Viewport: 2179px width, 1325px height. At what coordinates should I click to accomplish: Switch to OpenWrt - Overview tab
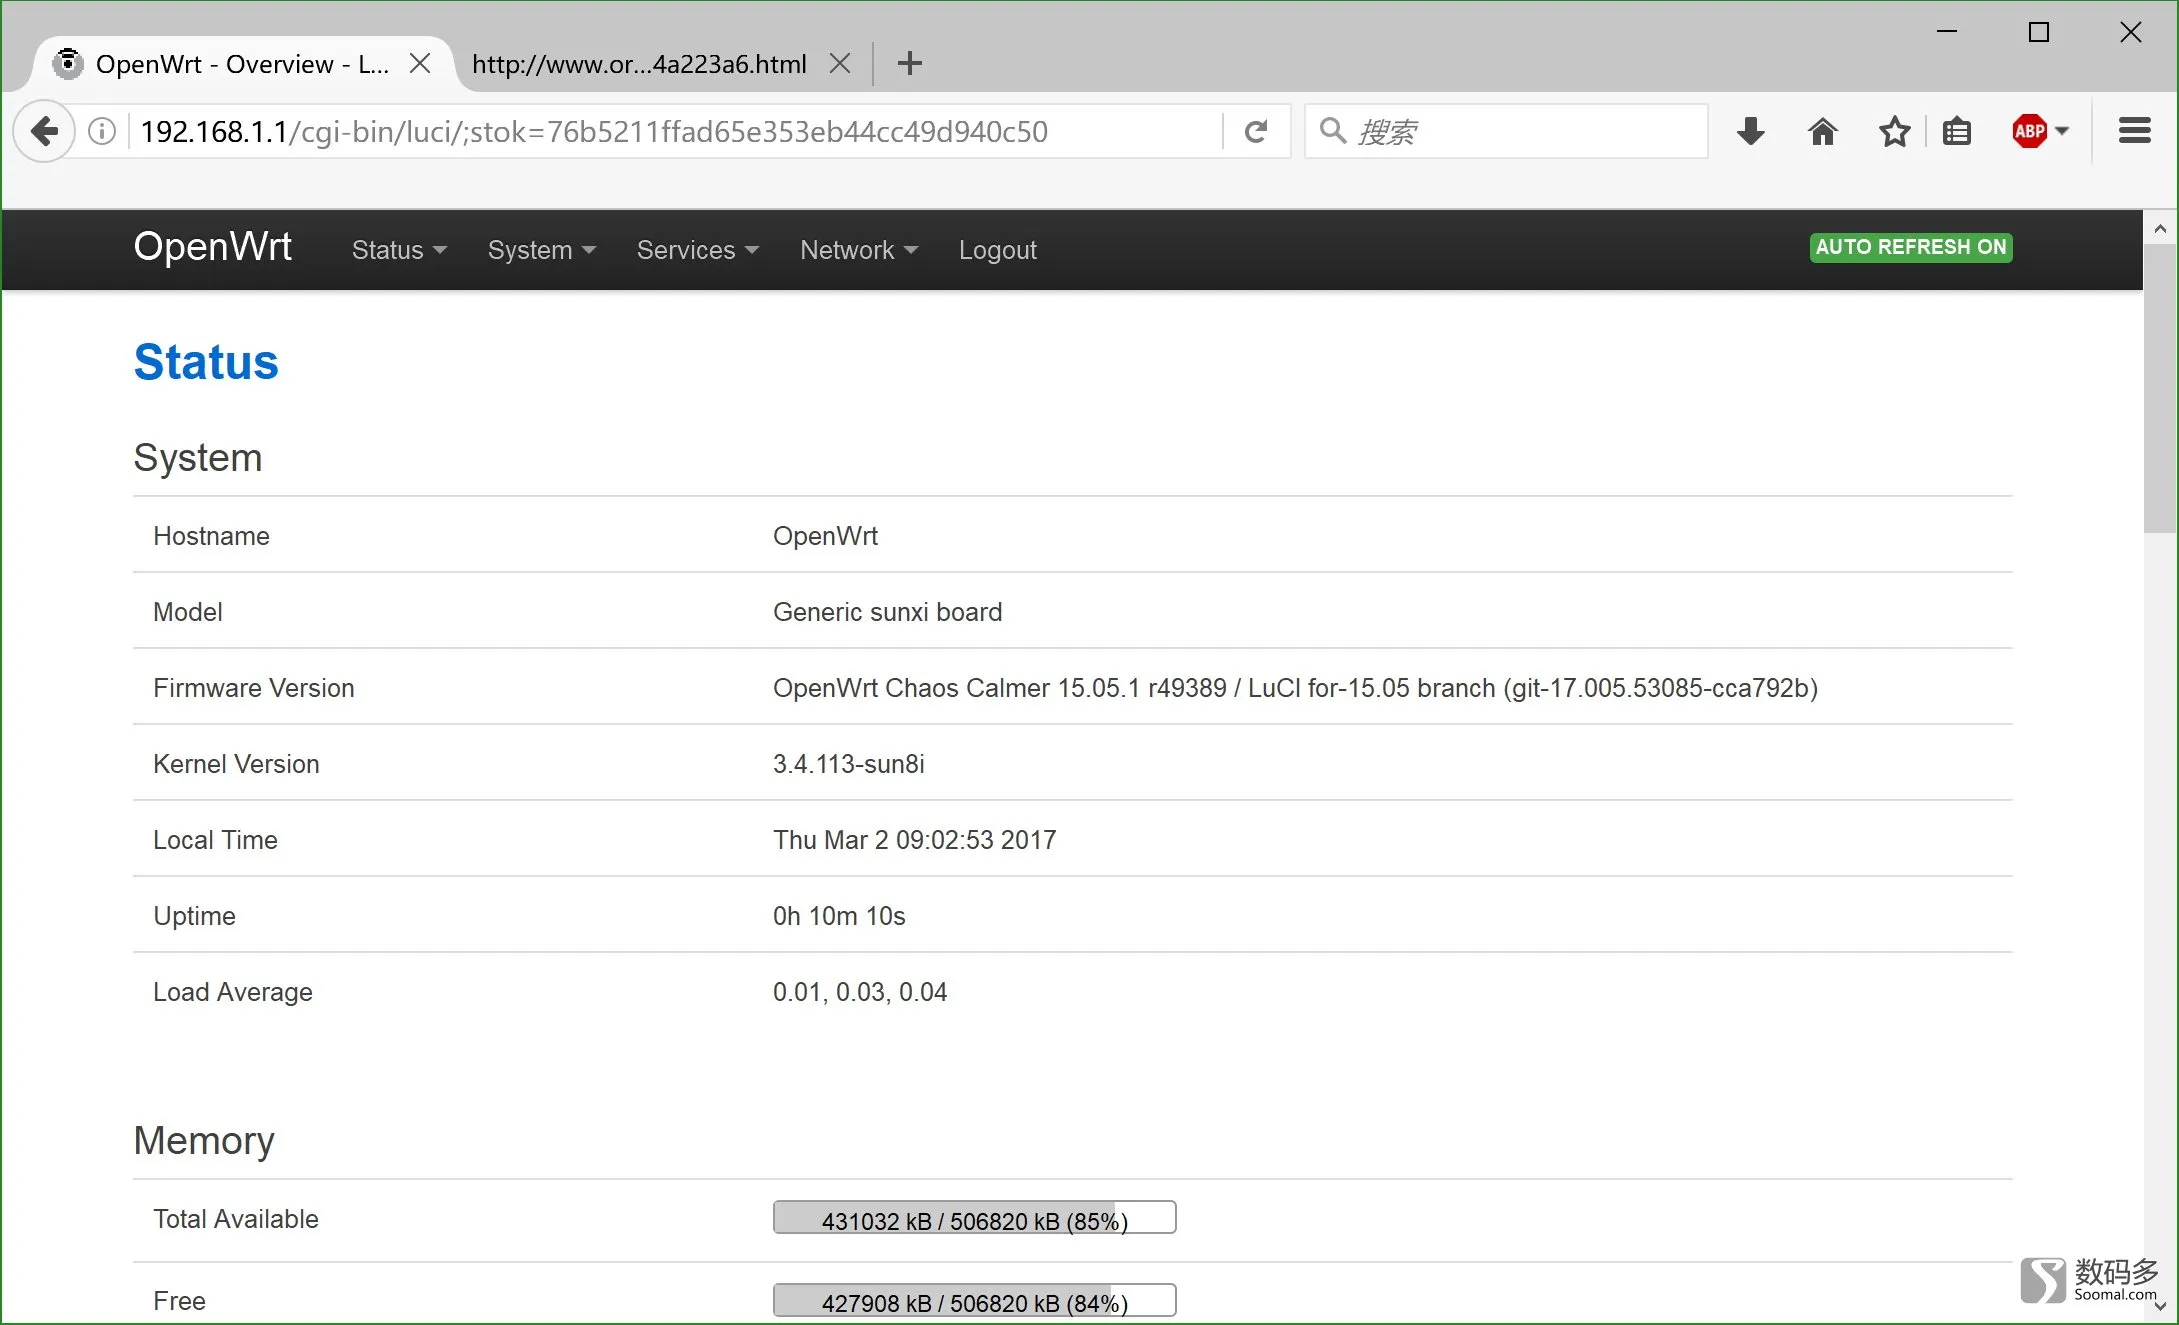[242, 64]
